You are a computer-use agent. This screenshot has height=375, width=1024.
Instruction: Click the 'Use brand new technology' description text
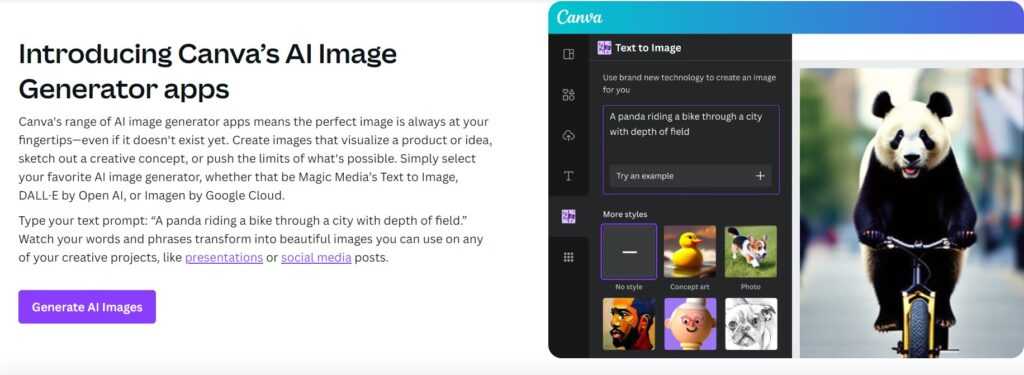click(x=689, y=84)
